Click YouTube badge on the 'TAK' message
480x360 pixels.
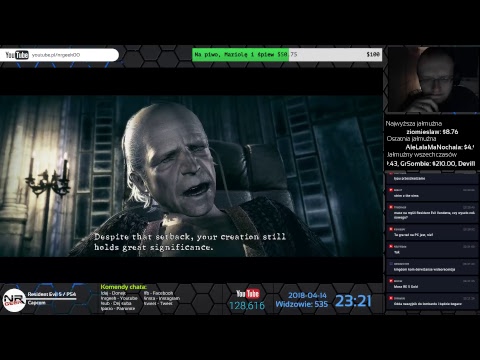coord(391,246)
